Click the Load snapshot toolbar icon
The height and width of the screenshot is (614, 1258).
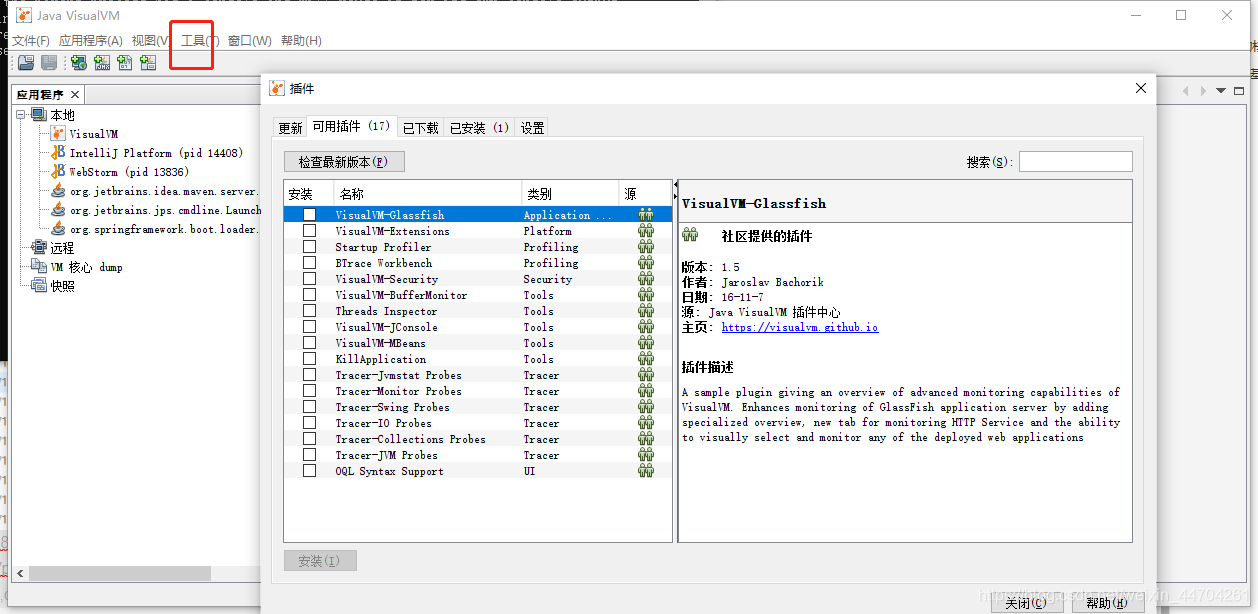click(25, 63)
